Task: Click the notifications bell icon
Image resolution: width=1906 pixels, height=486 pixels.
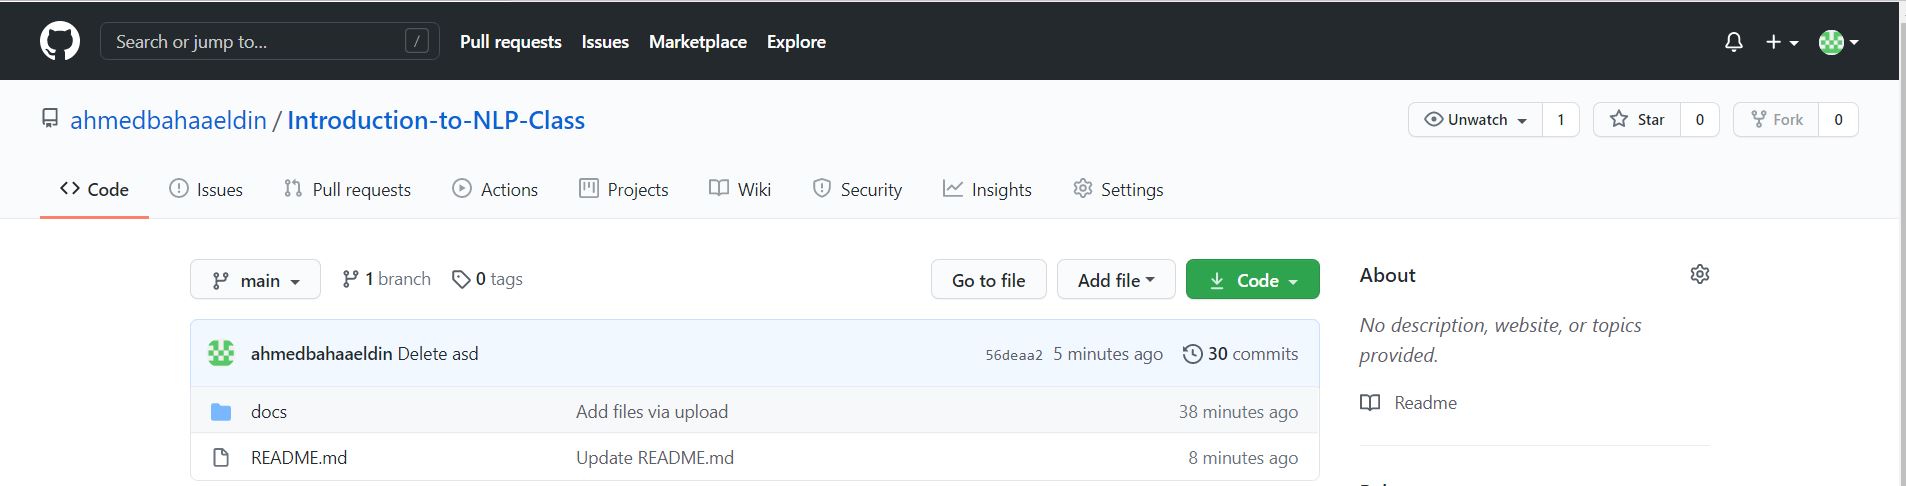Action: [x=1734, y=42]
